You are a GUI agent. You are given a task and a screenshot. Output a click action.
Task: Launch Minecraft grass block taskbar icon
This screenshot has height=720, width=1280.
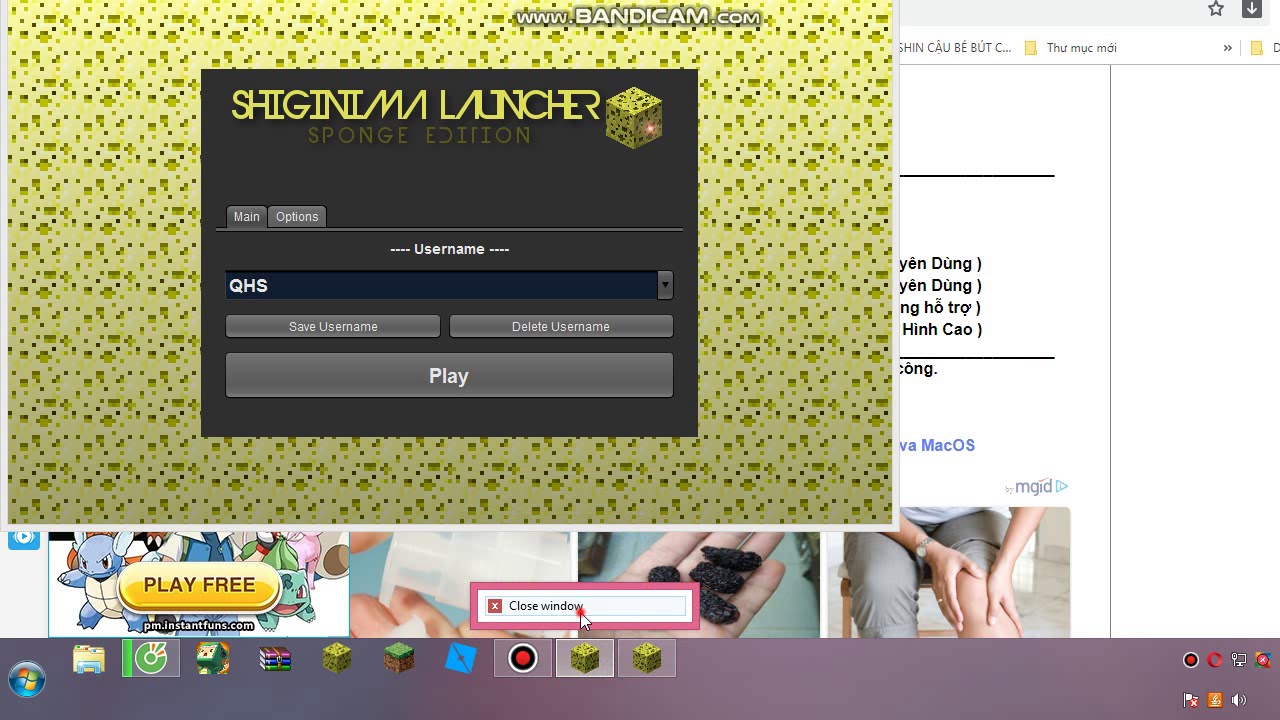coord(399,659)
